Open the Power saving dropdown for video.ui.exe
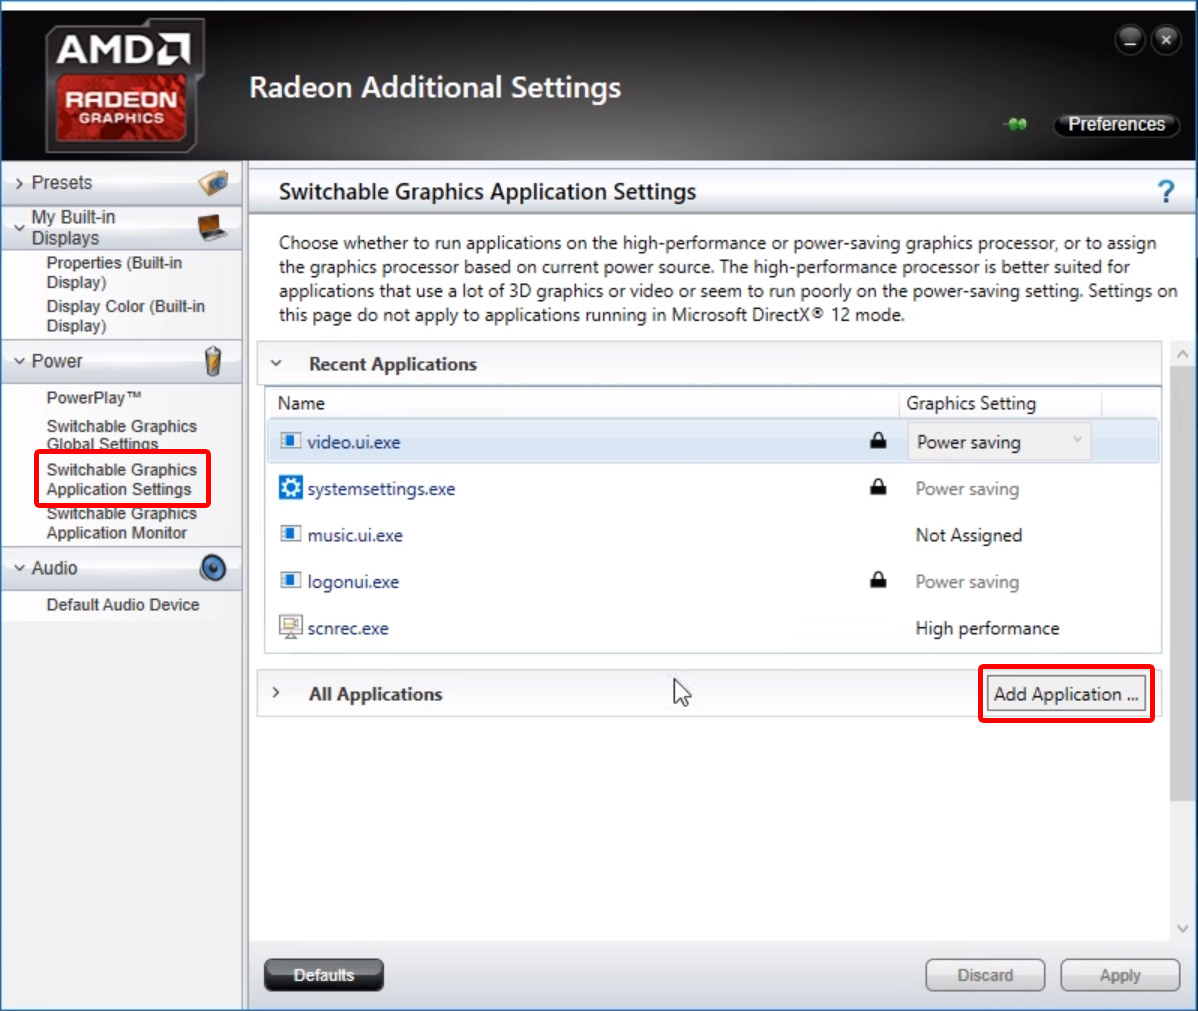This screenshot has height=1011, width=1198. coord(999,442)
